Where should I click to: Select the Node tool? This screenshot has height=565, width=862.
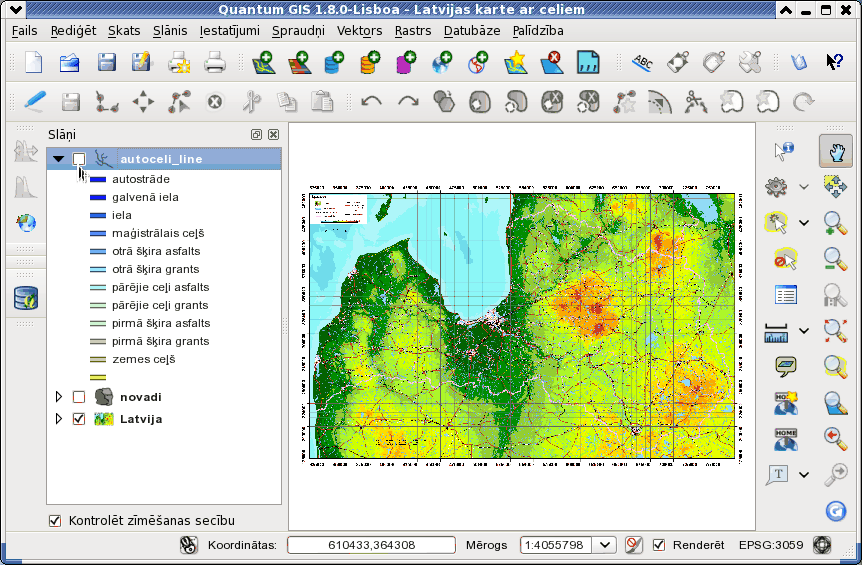[179, 102]
